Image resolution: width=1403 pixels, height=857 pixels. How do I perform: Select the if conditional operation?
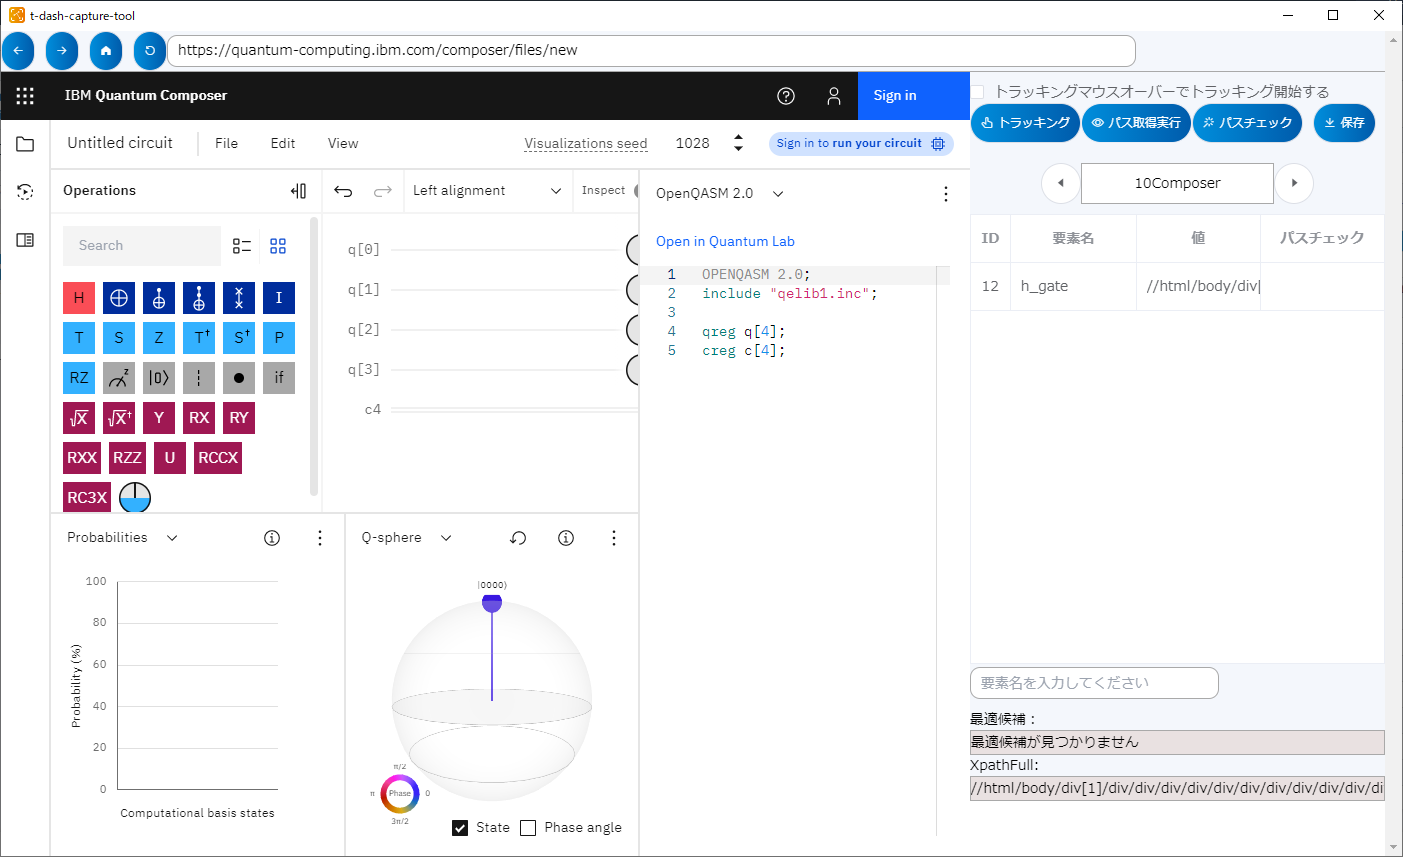click(279, 378)
